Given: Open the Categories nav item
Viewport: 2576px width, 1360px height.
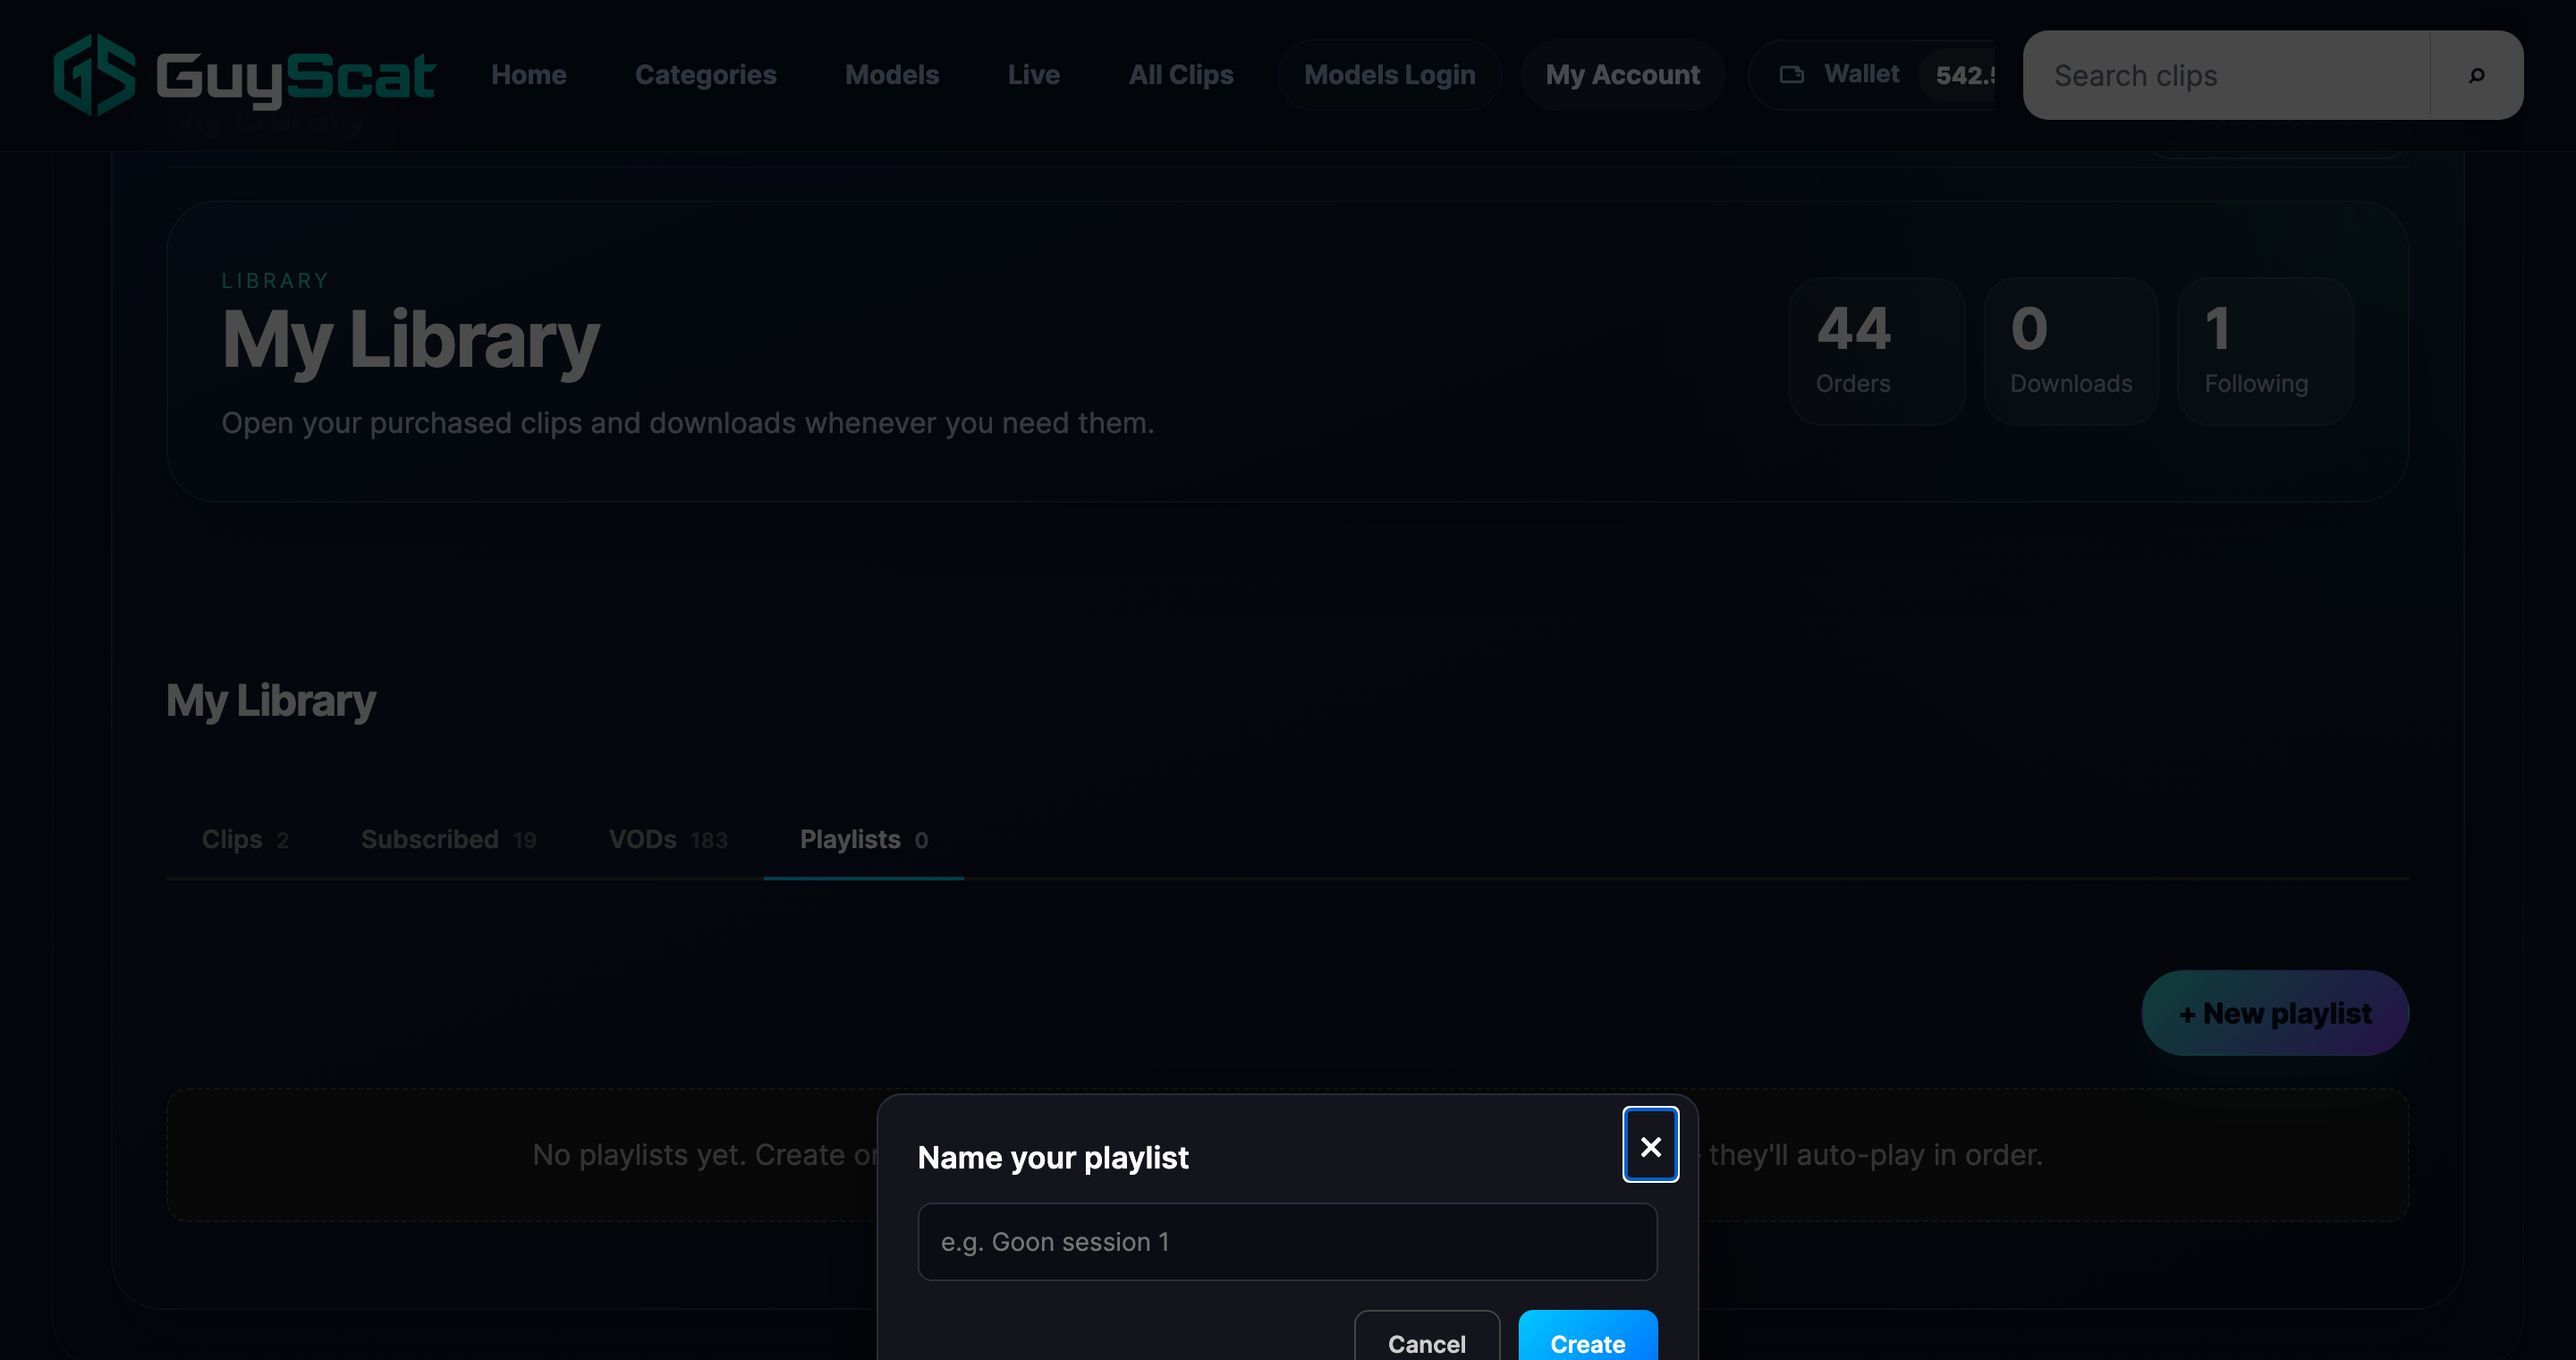Looking at the screenshot, I should pos(705,75).
